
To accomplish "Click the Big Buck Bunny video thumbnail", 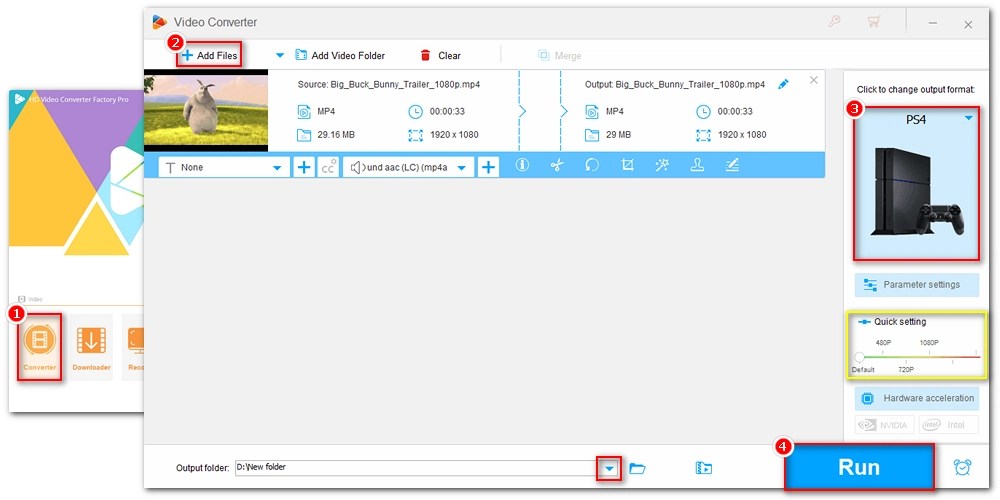I will [x=206, y=110].
